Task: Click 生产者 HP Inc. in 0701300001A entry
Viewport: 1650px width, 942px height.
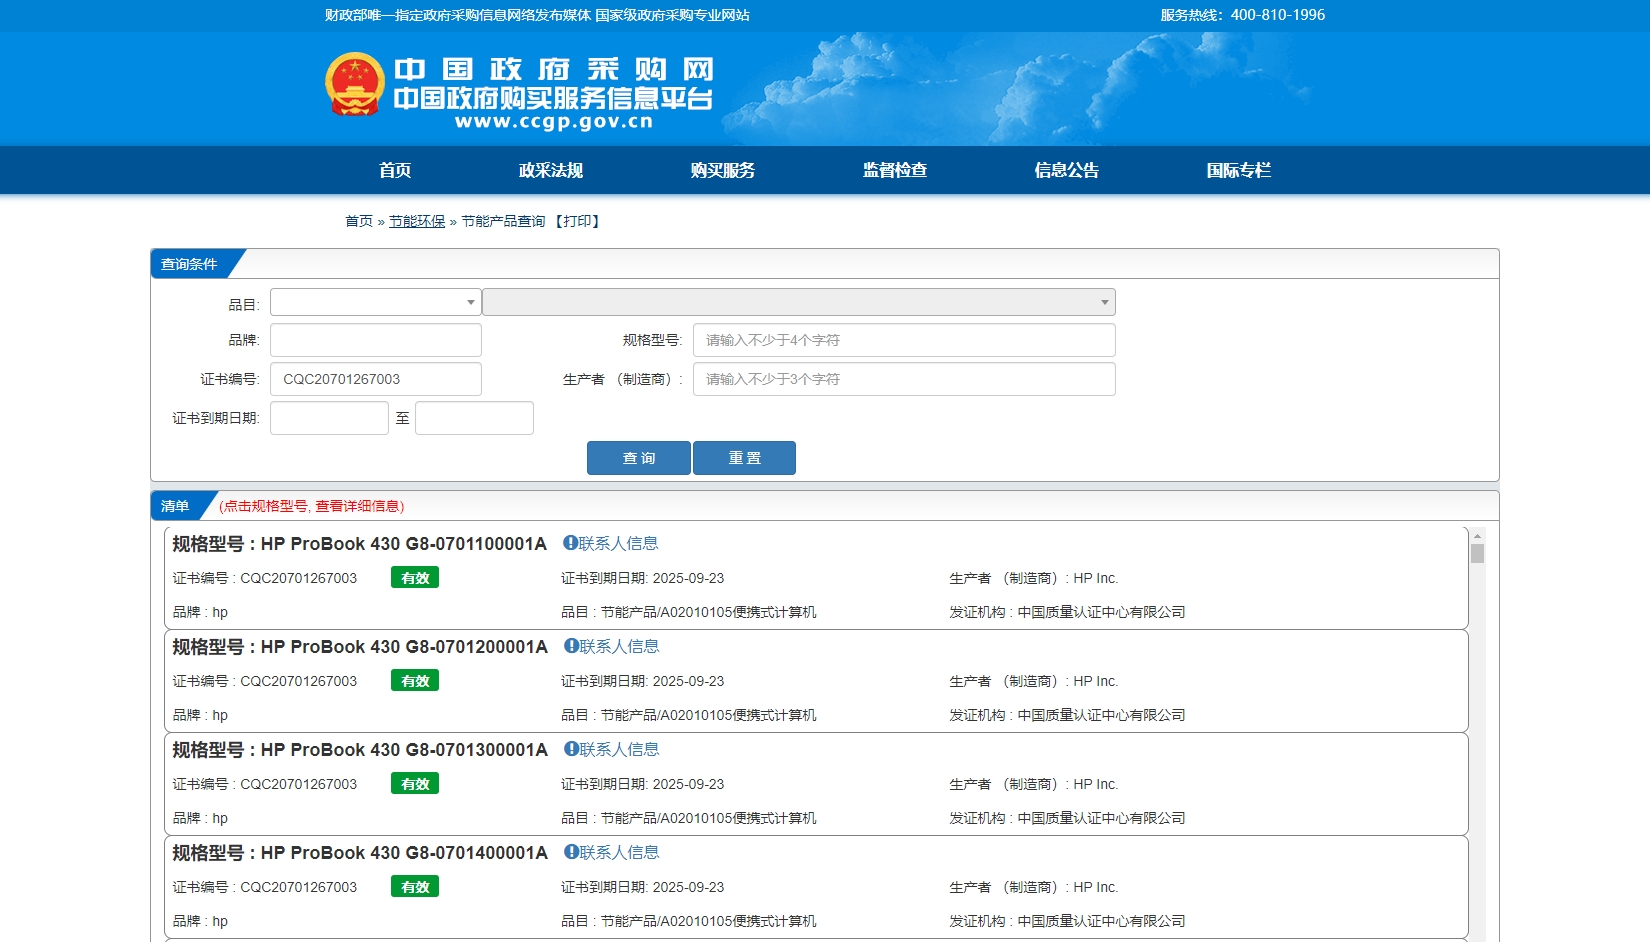Action: click(1033, 784)
